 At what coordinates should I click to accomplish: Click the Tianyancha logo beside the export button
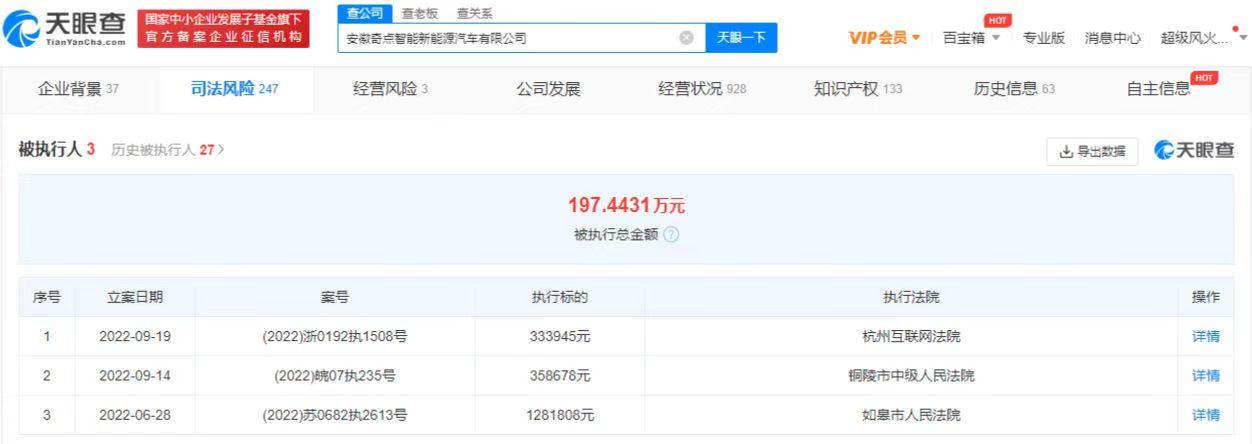click(x=1194, y=151)
